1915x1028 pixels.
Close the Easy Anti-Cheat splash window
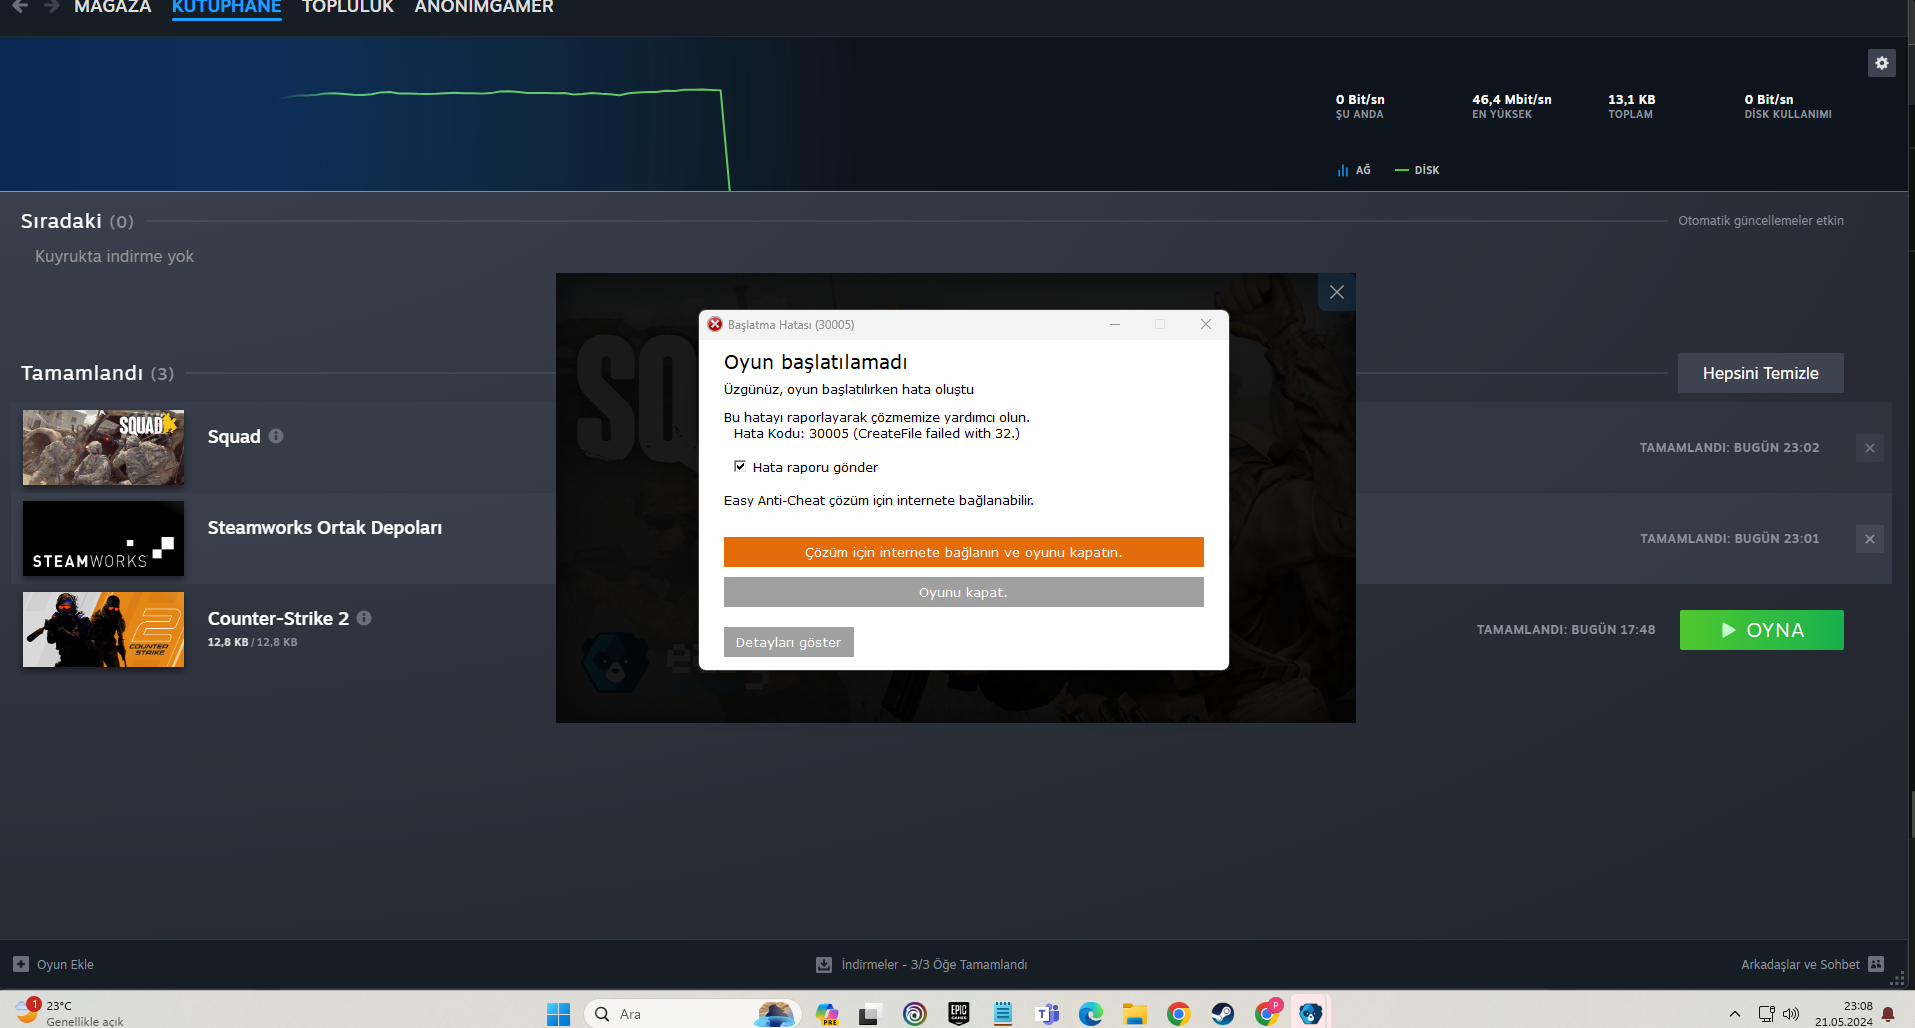click(1337, 292)
